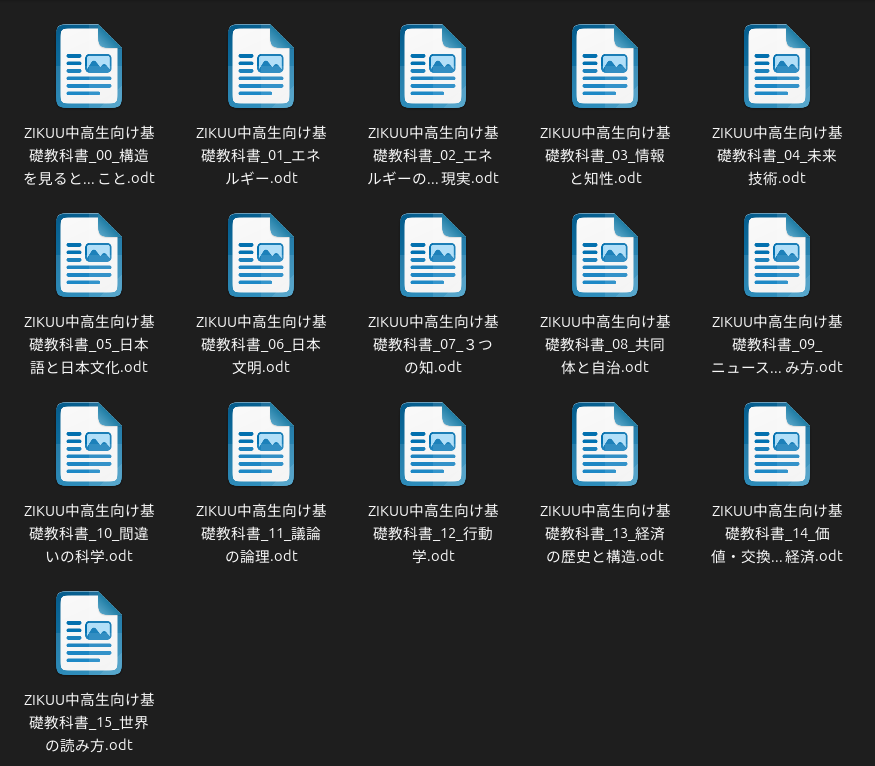
Task: Select the 06_日本文明.odt document icon
Action: click(x=261, y=255)
